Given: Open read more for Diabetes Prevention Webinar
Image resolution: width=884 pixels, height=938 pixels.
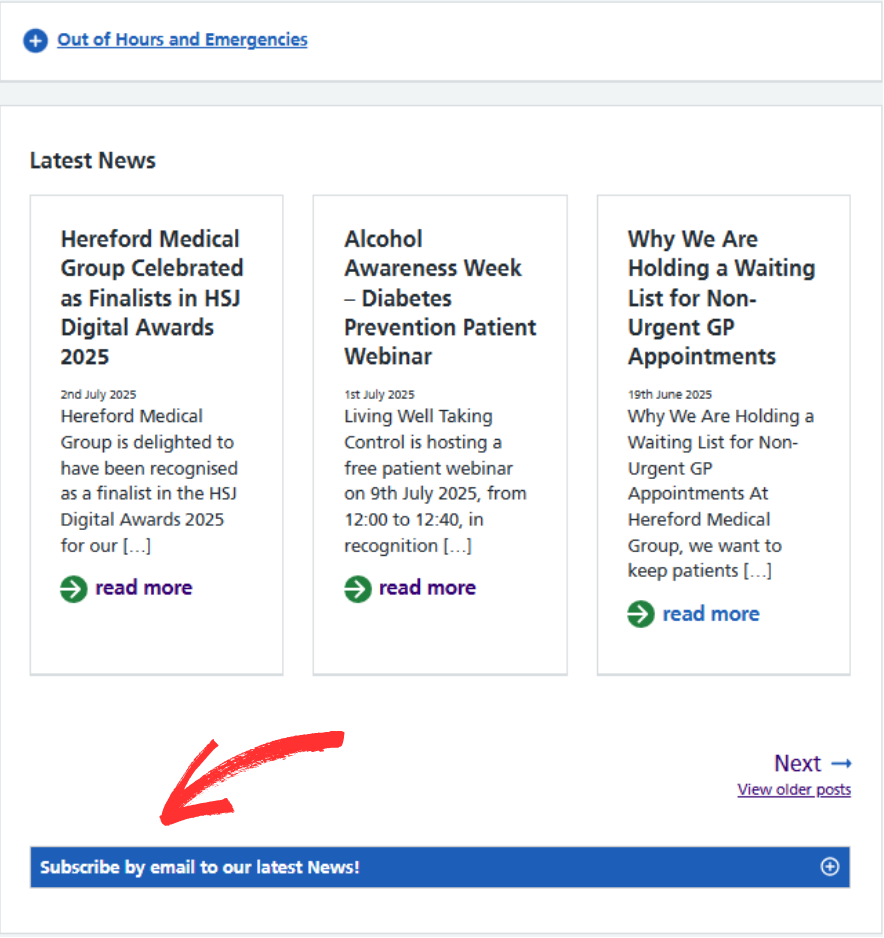Looking at the screenshot, I should tap(427, 588).
